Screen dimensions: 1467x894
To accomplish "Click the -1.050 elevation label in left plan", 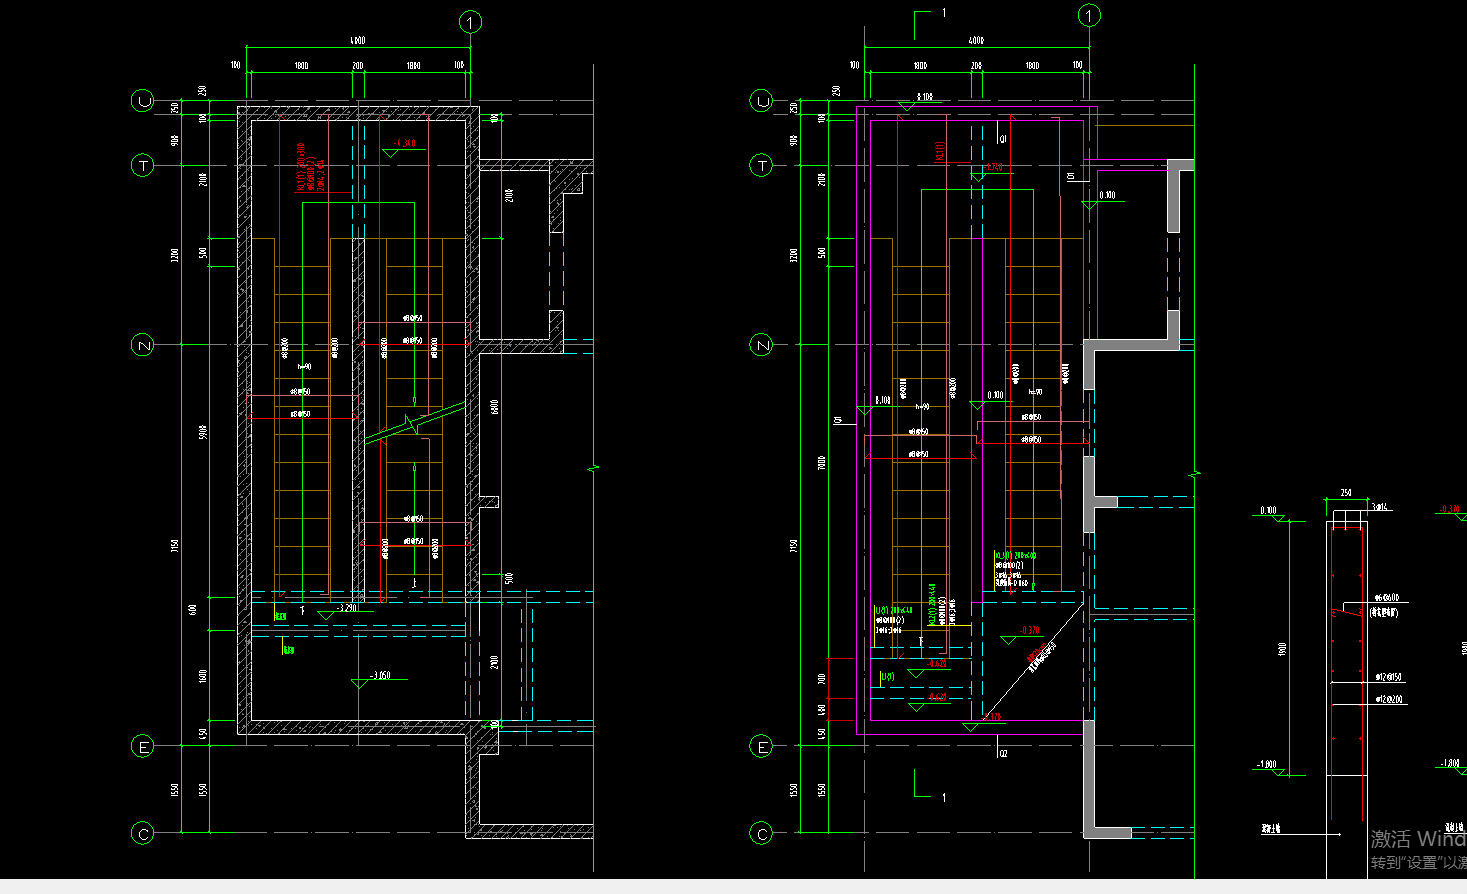I will [x=380, y=676].
